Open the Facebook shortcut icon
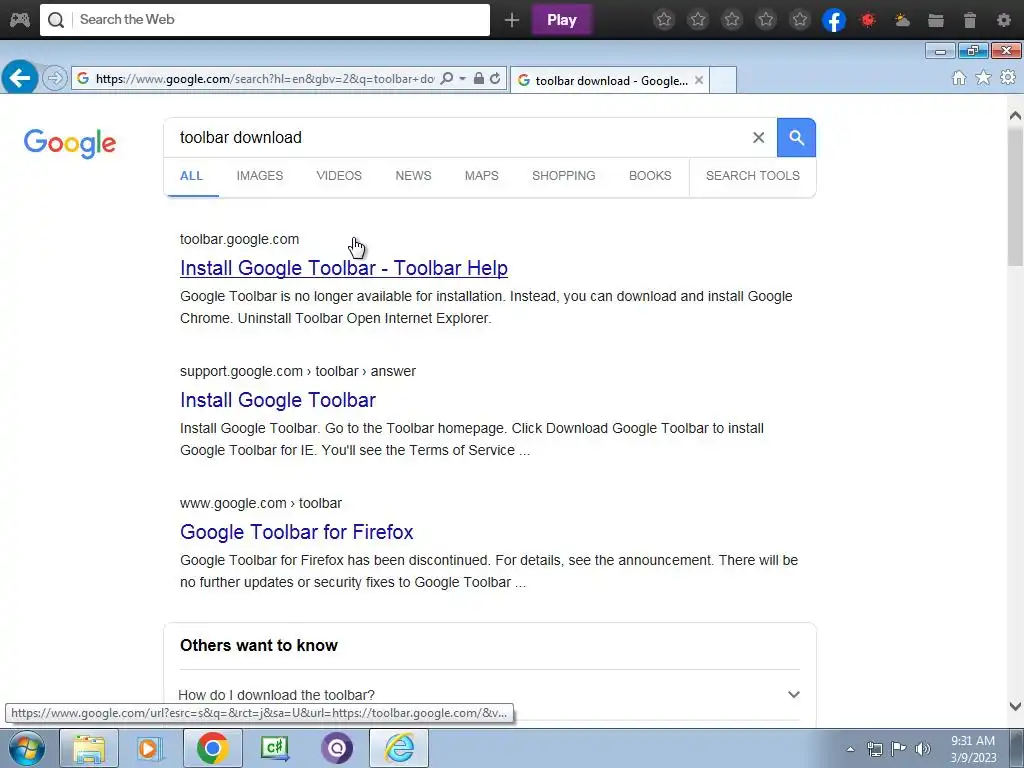 [834, 20]
